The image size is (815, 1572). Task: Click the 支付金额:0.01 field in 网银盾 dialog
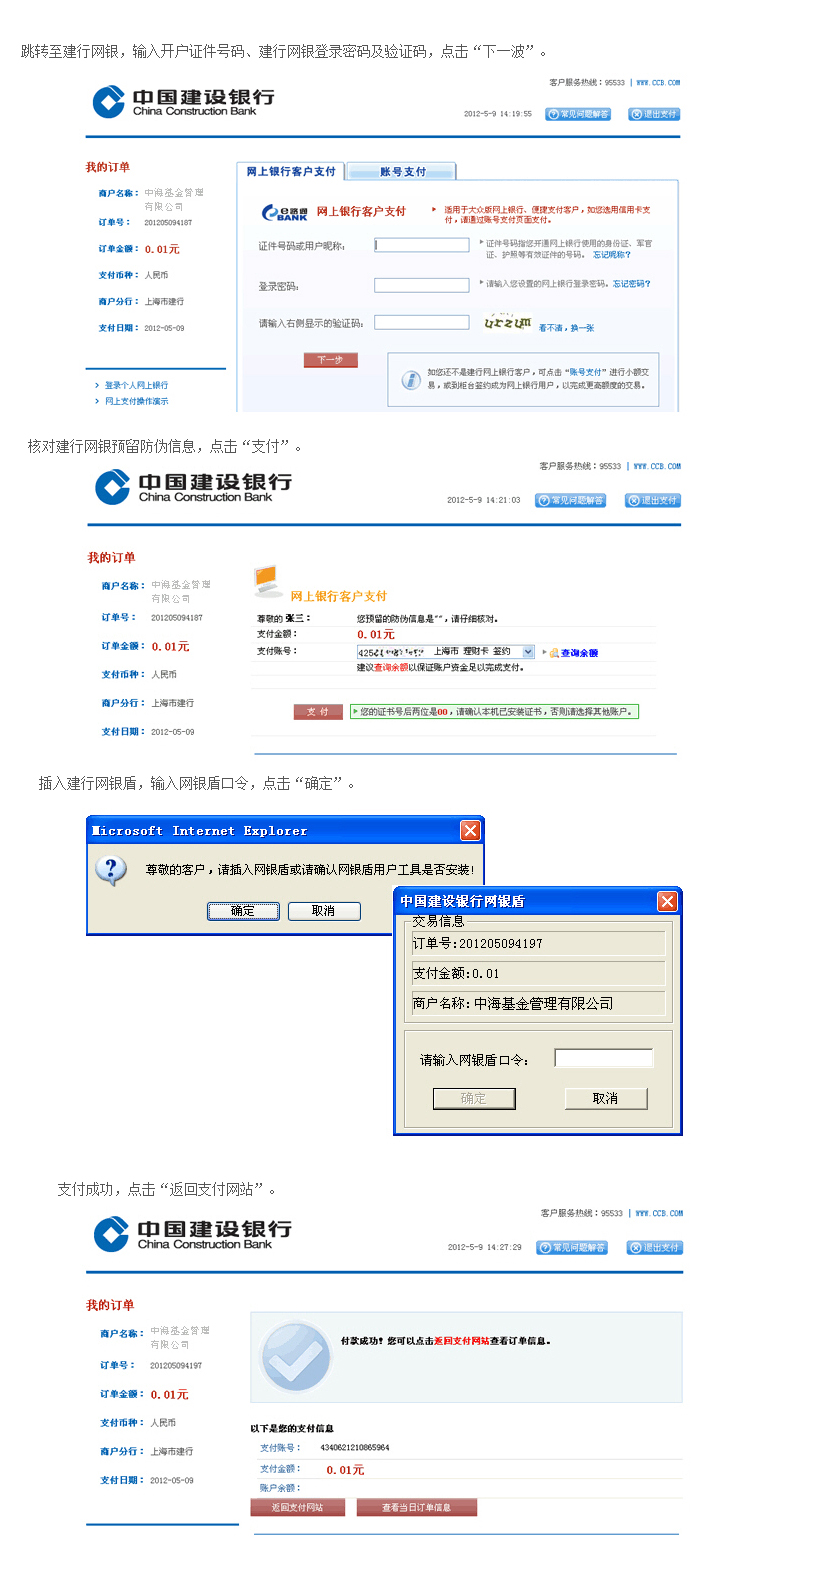(x=538, y=973)
